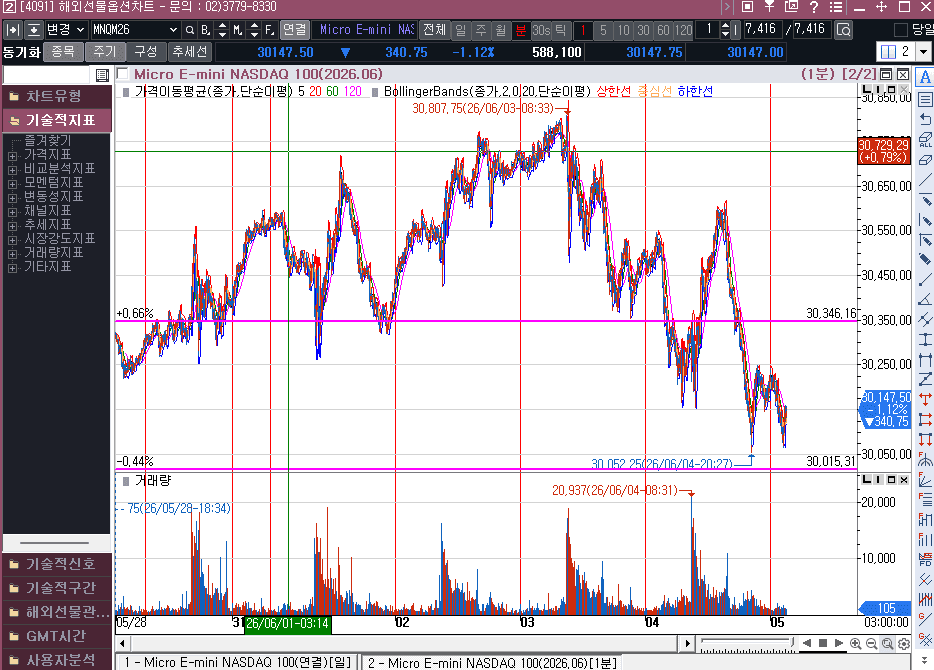Open the GMT시간 panel section
This screenshot has width=934, height=670.
click(57, 636)
